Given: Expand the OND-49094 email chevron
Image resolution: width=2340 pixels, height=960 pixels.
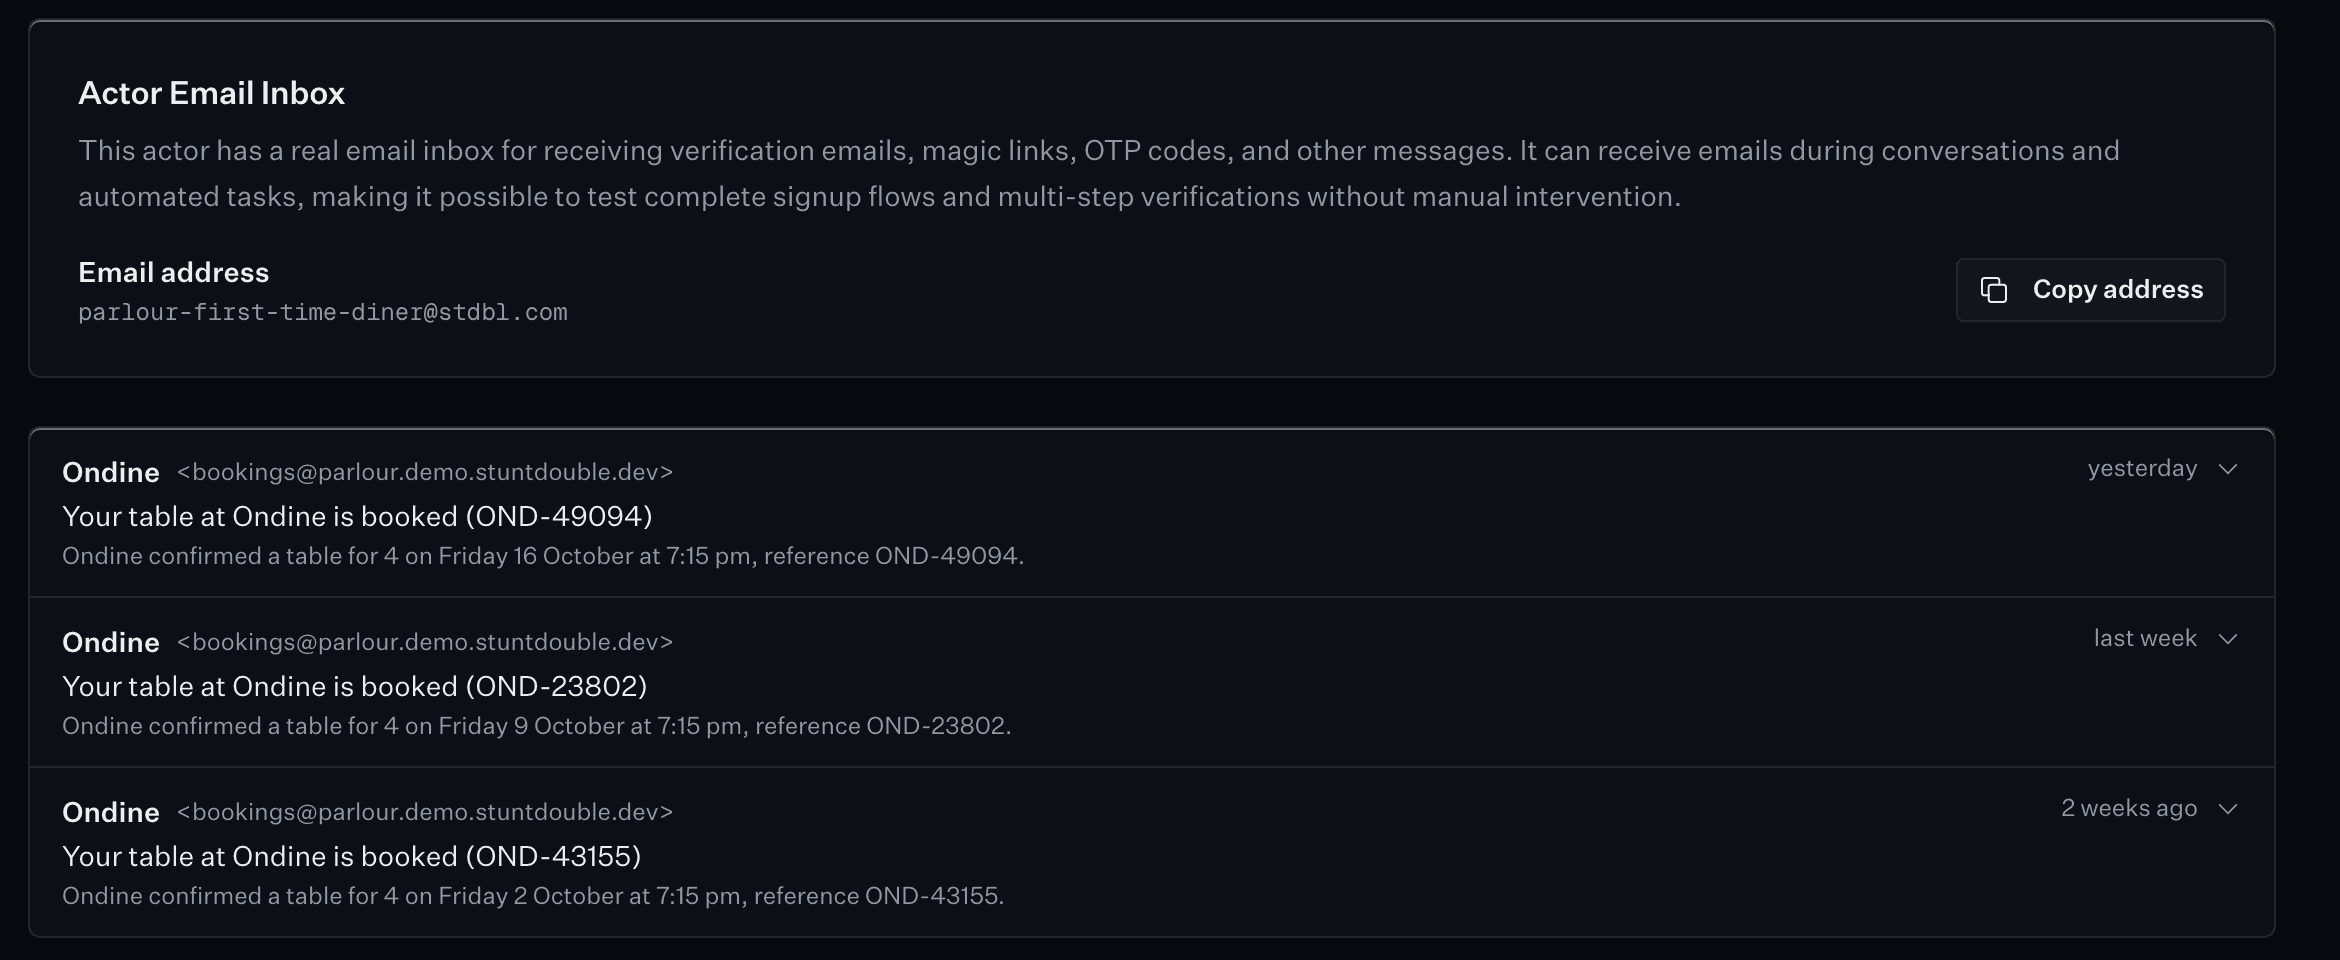Looking at the screenshot, I should [x=2227, y=469].
